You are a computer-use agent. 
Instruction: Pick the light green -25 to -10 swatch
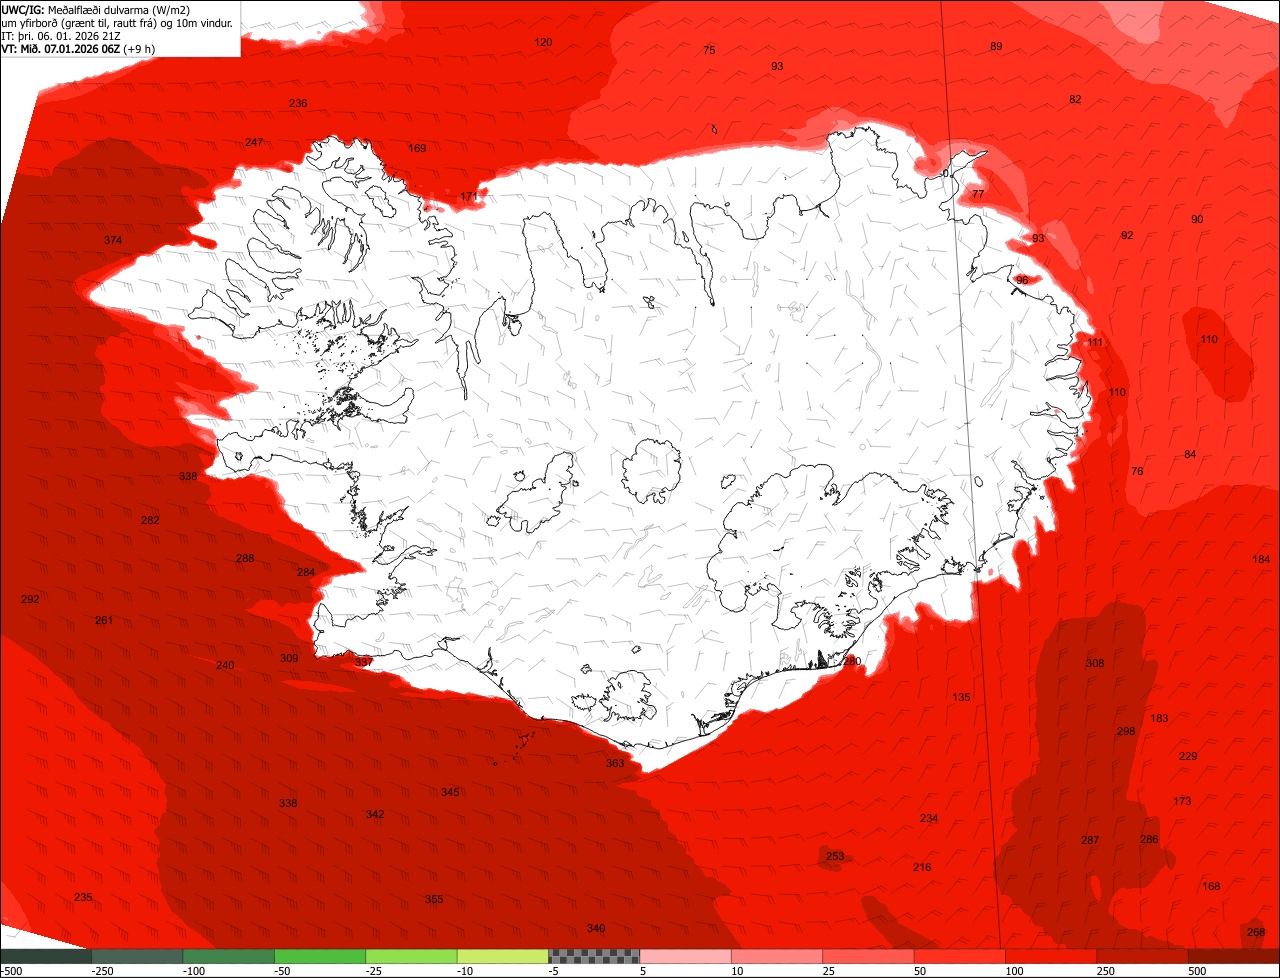pyautogui.click(x=412, y=957)
